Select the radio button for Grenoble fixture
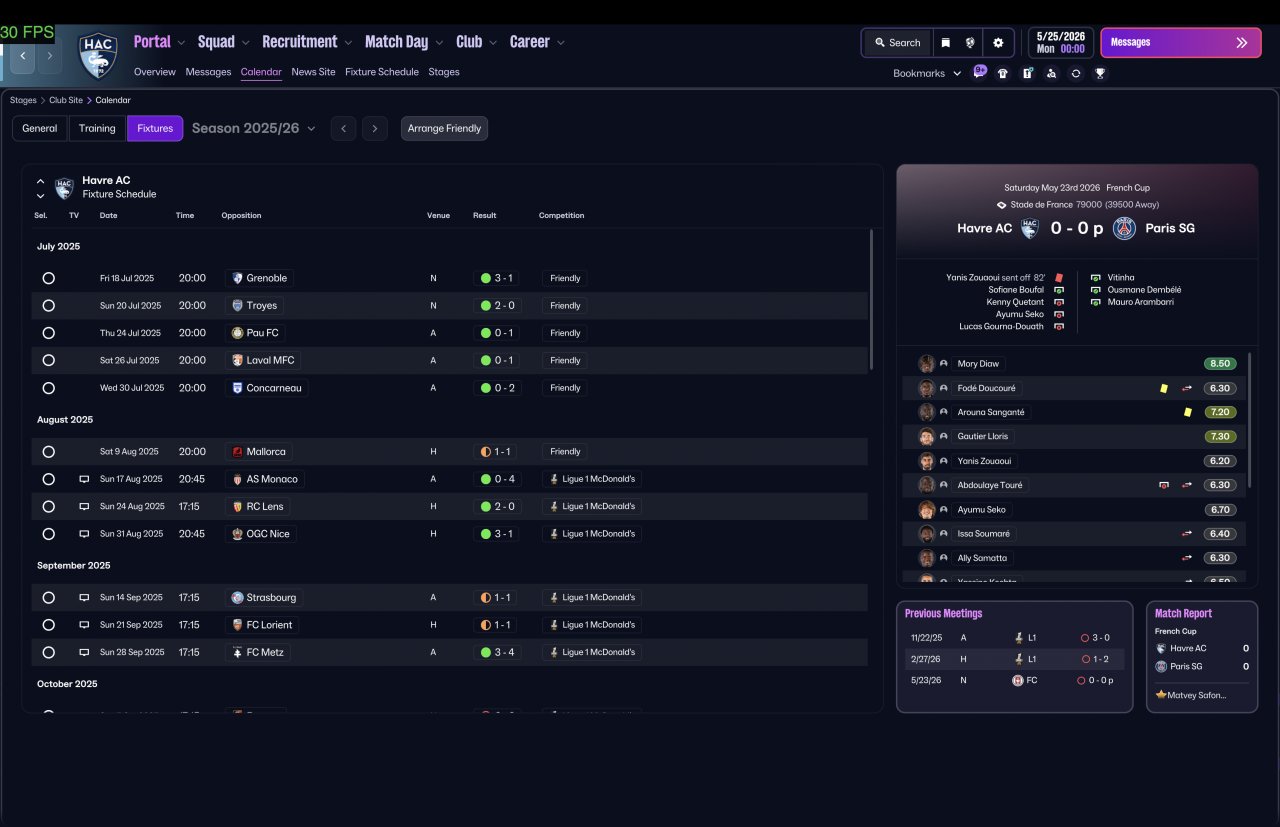1280x827 pixels. [x=48, y=278]
